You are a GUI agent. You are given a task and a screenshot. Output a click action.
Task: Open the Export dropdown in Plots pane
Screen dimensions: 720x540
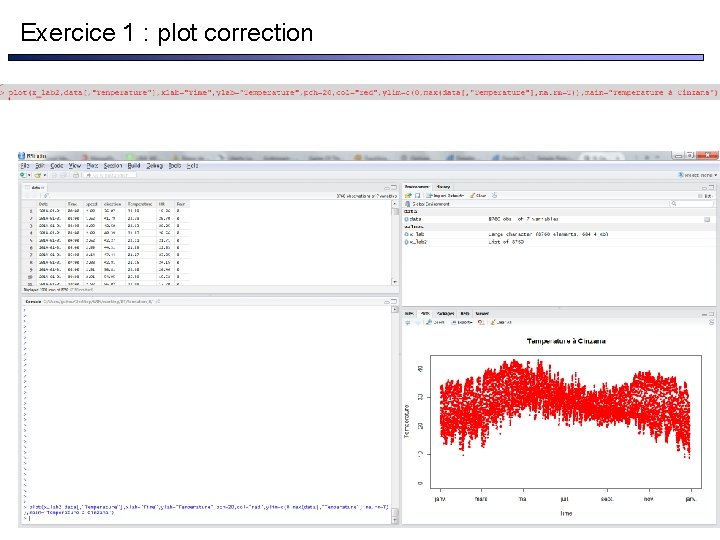click(x=462, y=322)
